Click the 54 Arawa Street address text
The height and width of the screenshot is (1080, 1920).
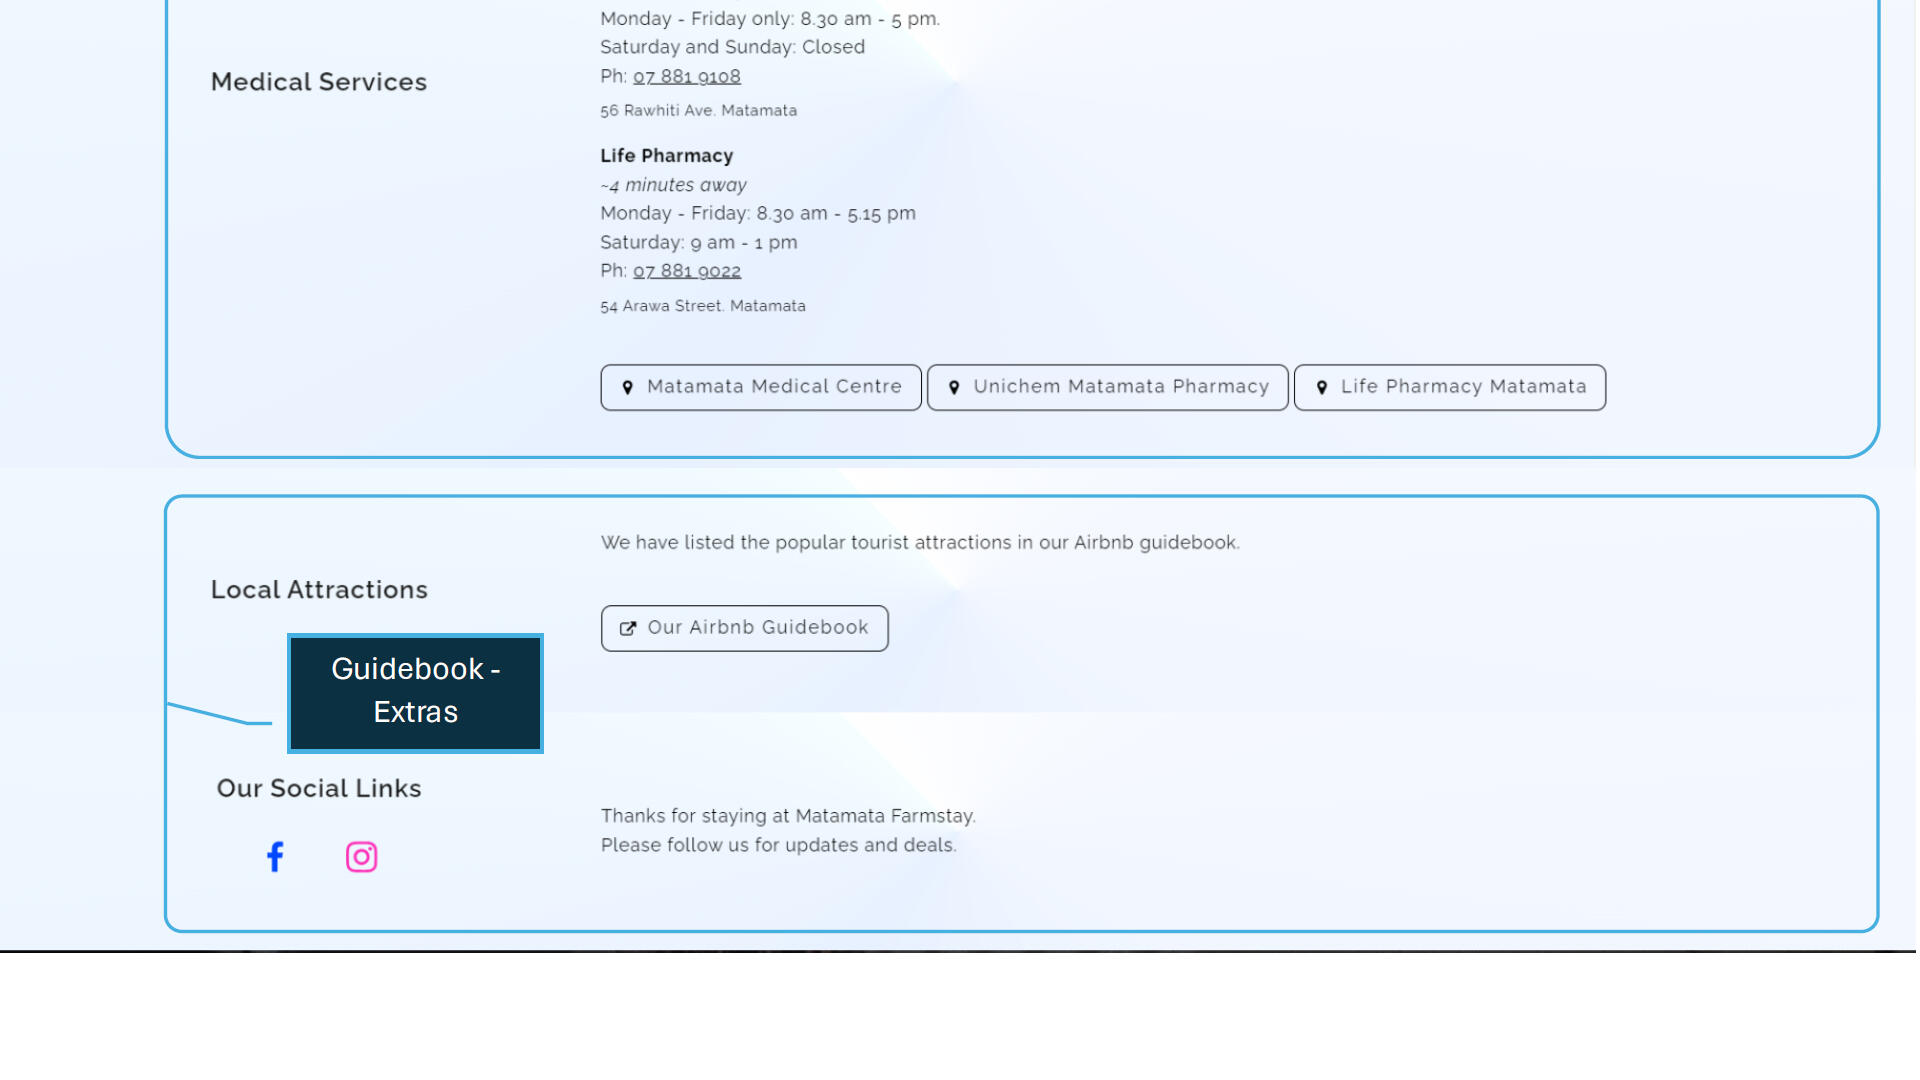(x=703, y=306)
